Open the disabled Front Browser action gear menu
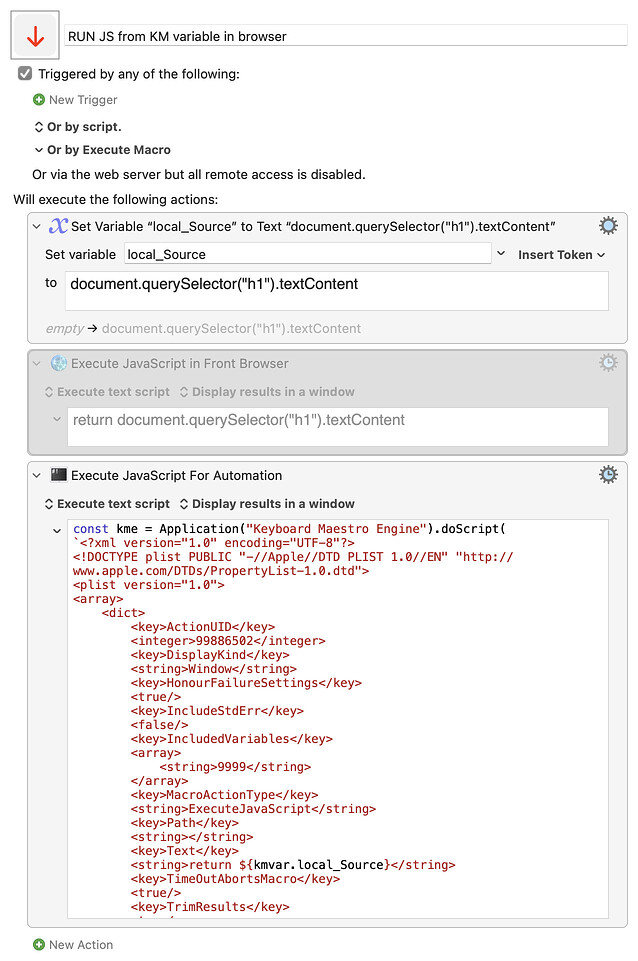 [608, 362]
